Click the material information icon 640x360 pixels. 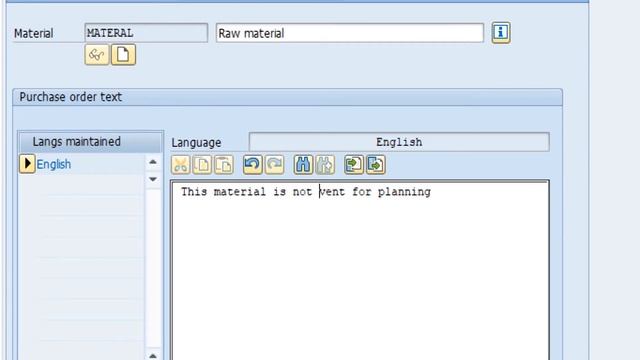501,32
